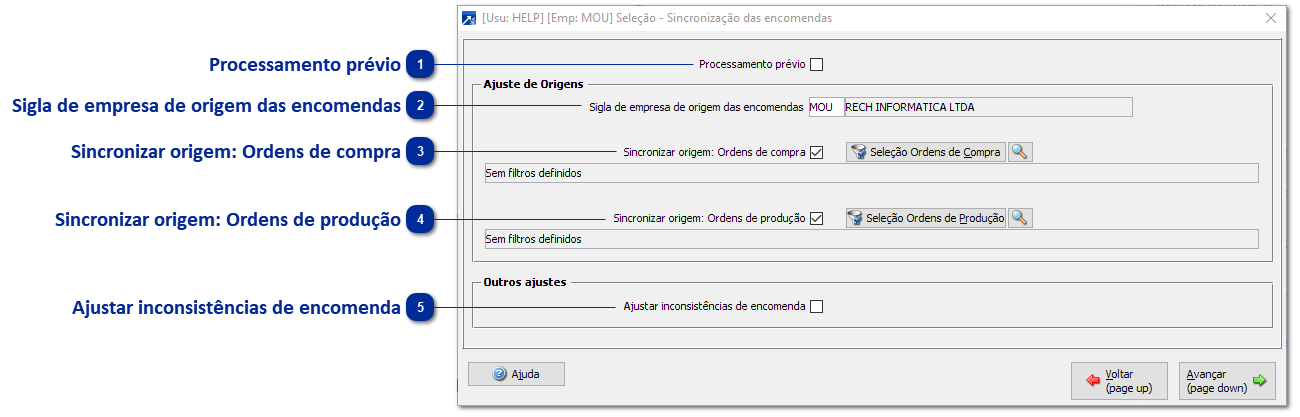The height and width of the screenshot is (417, 1300).
Task: Proceed with the Avançar button
Action: pos(1226,380)
